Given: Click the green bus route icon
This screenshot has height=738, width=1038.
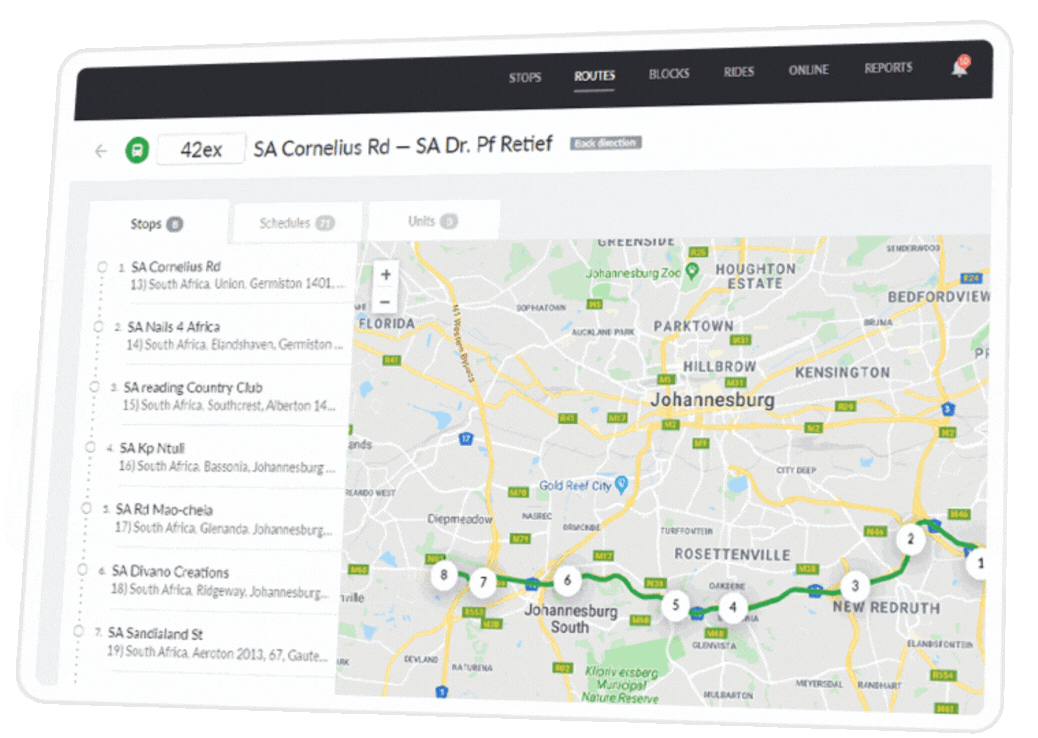Looking at the screenshot, I should [x=137, y=151].
